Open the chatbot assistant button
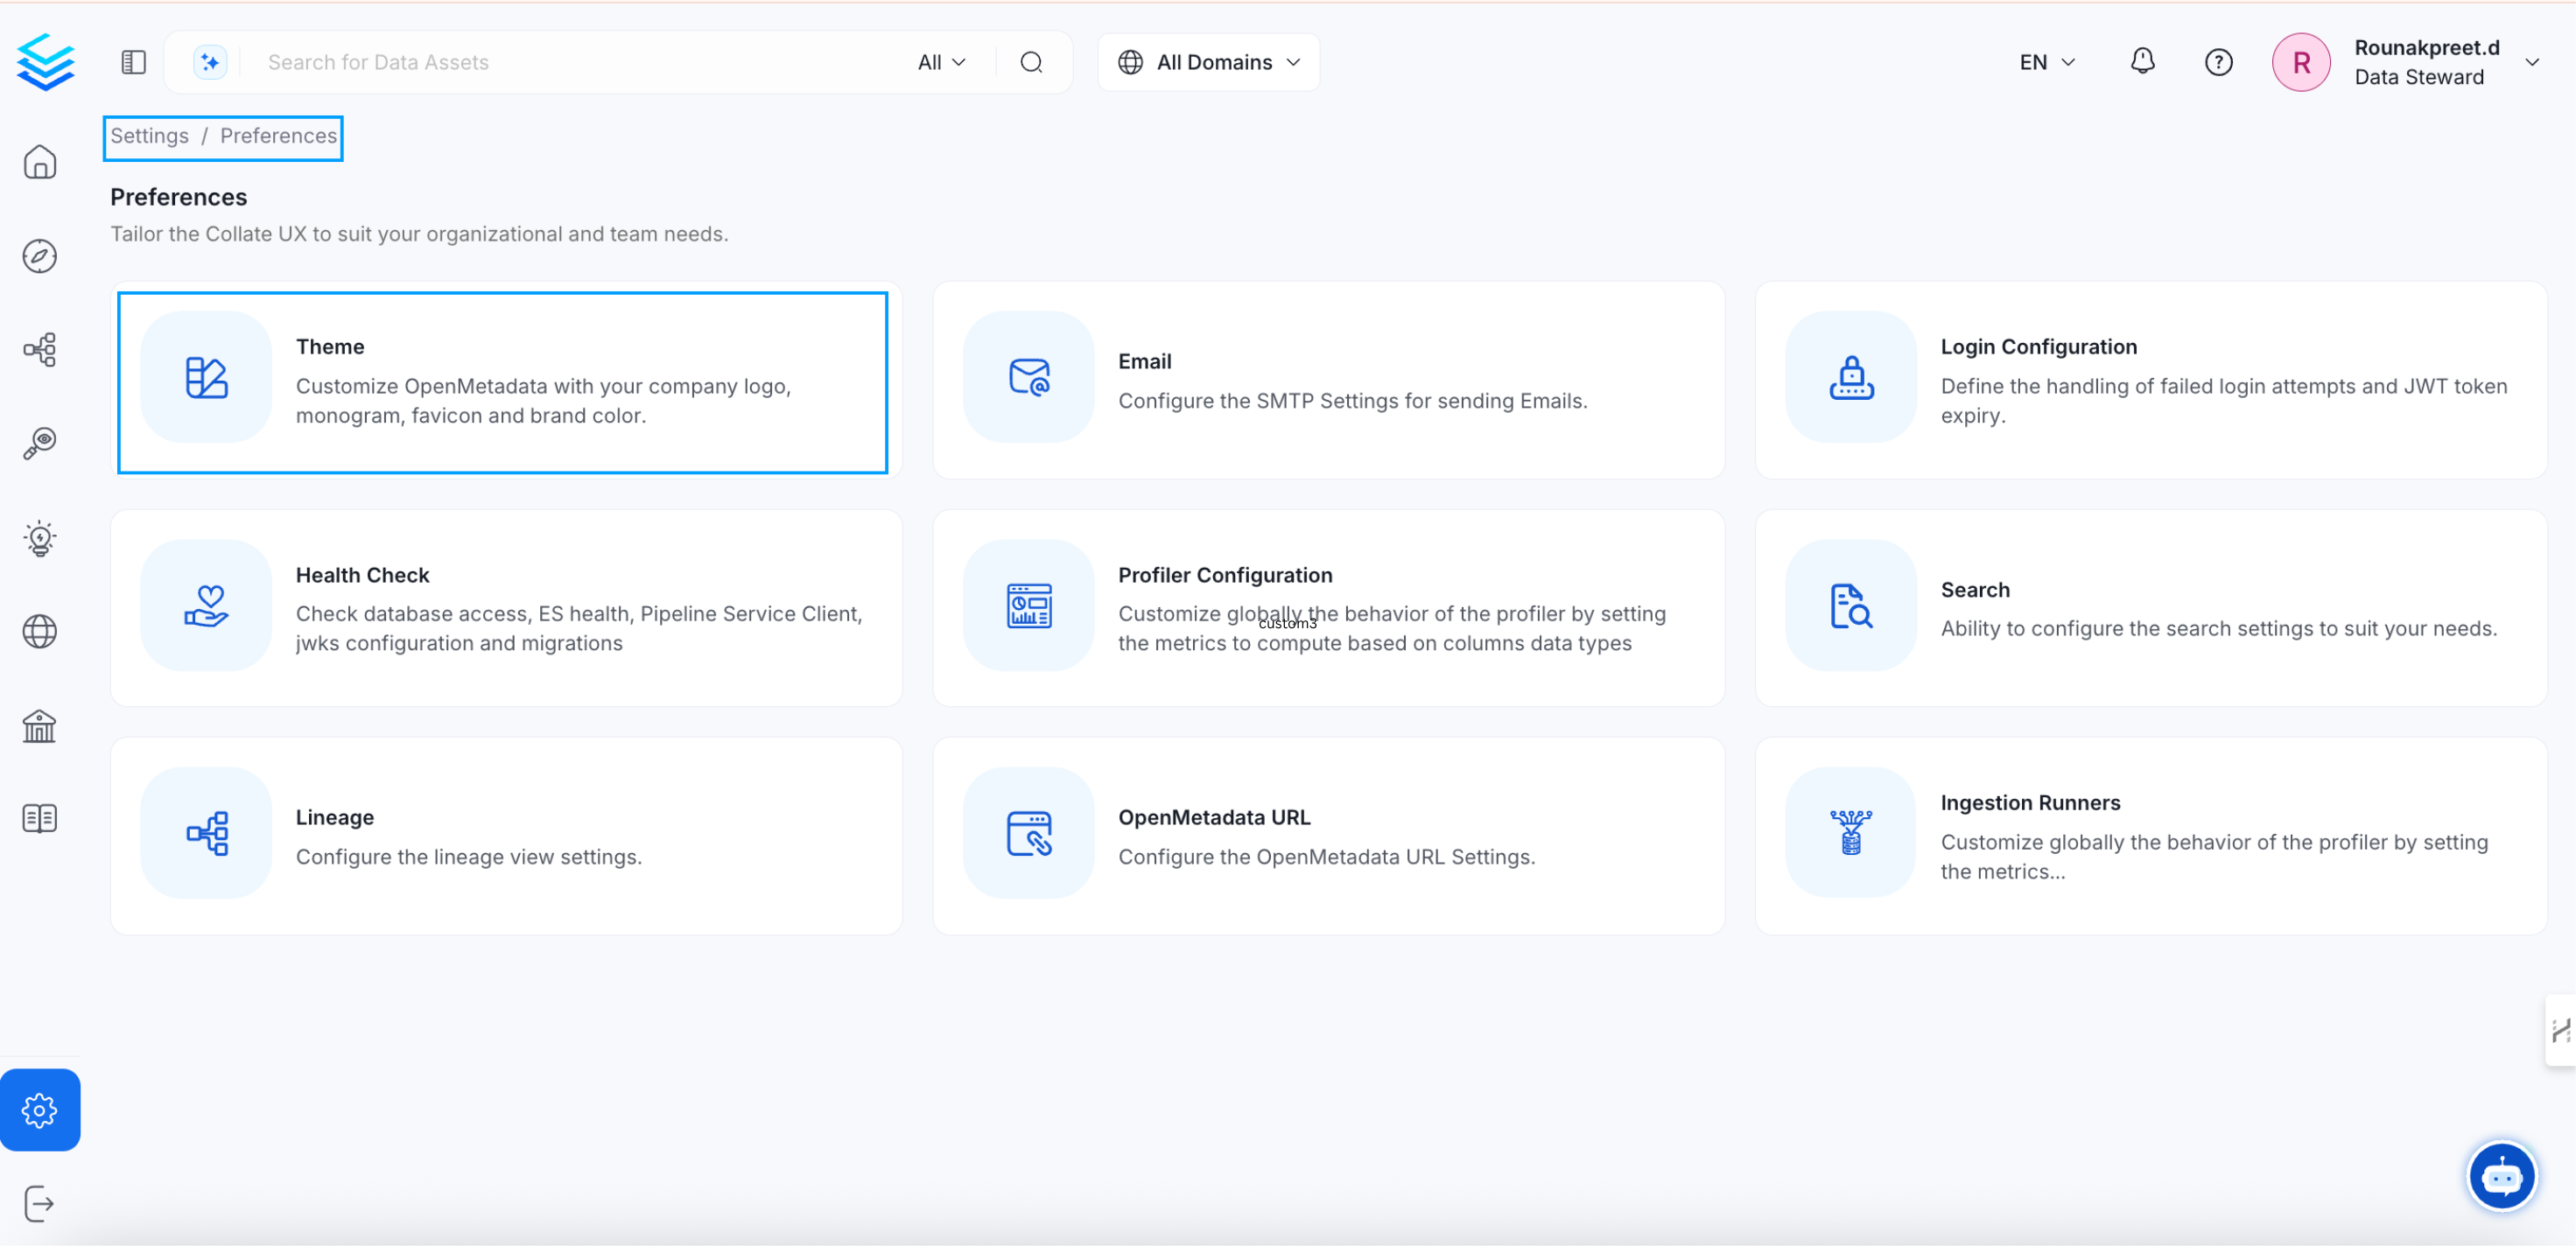Screen dimensions: 2576x1246 (2501, 1177)
